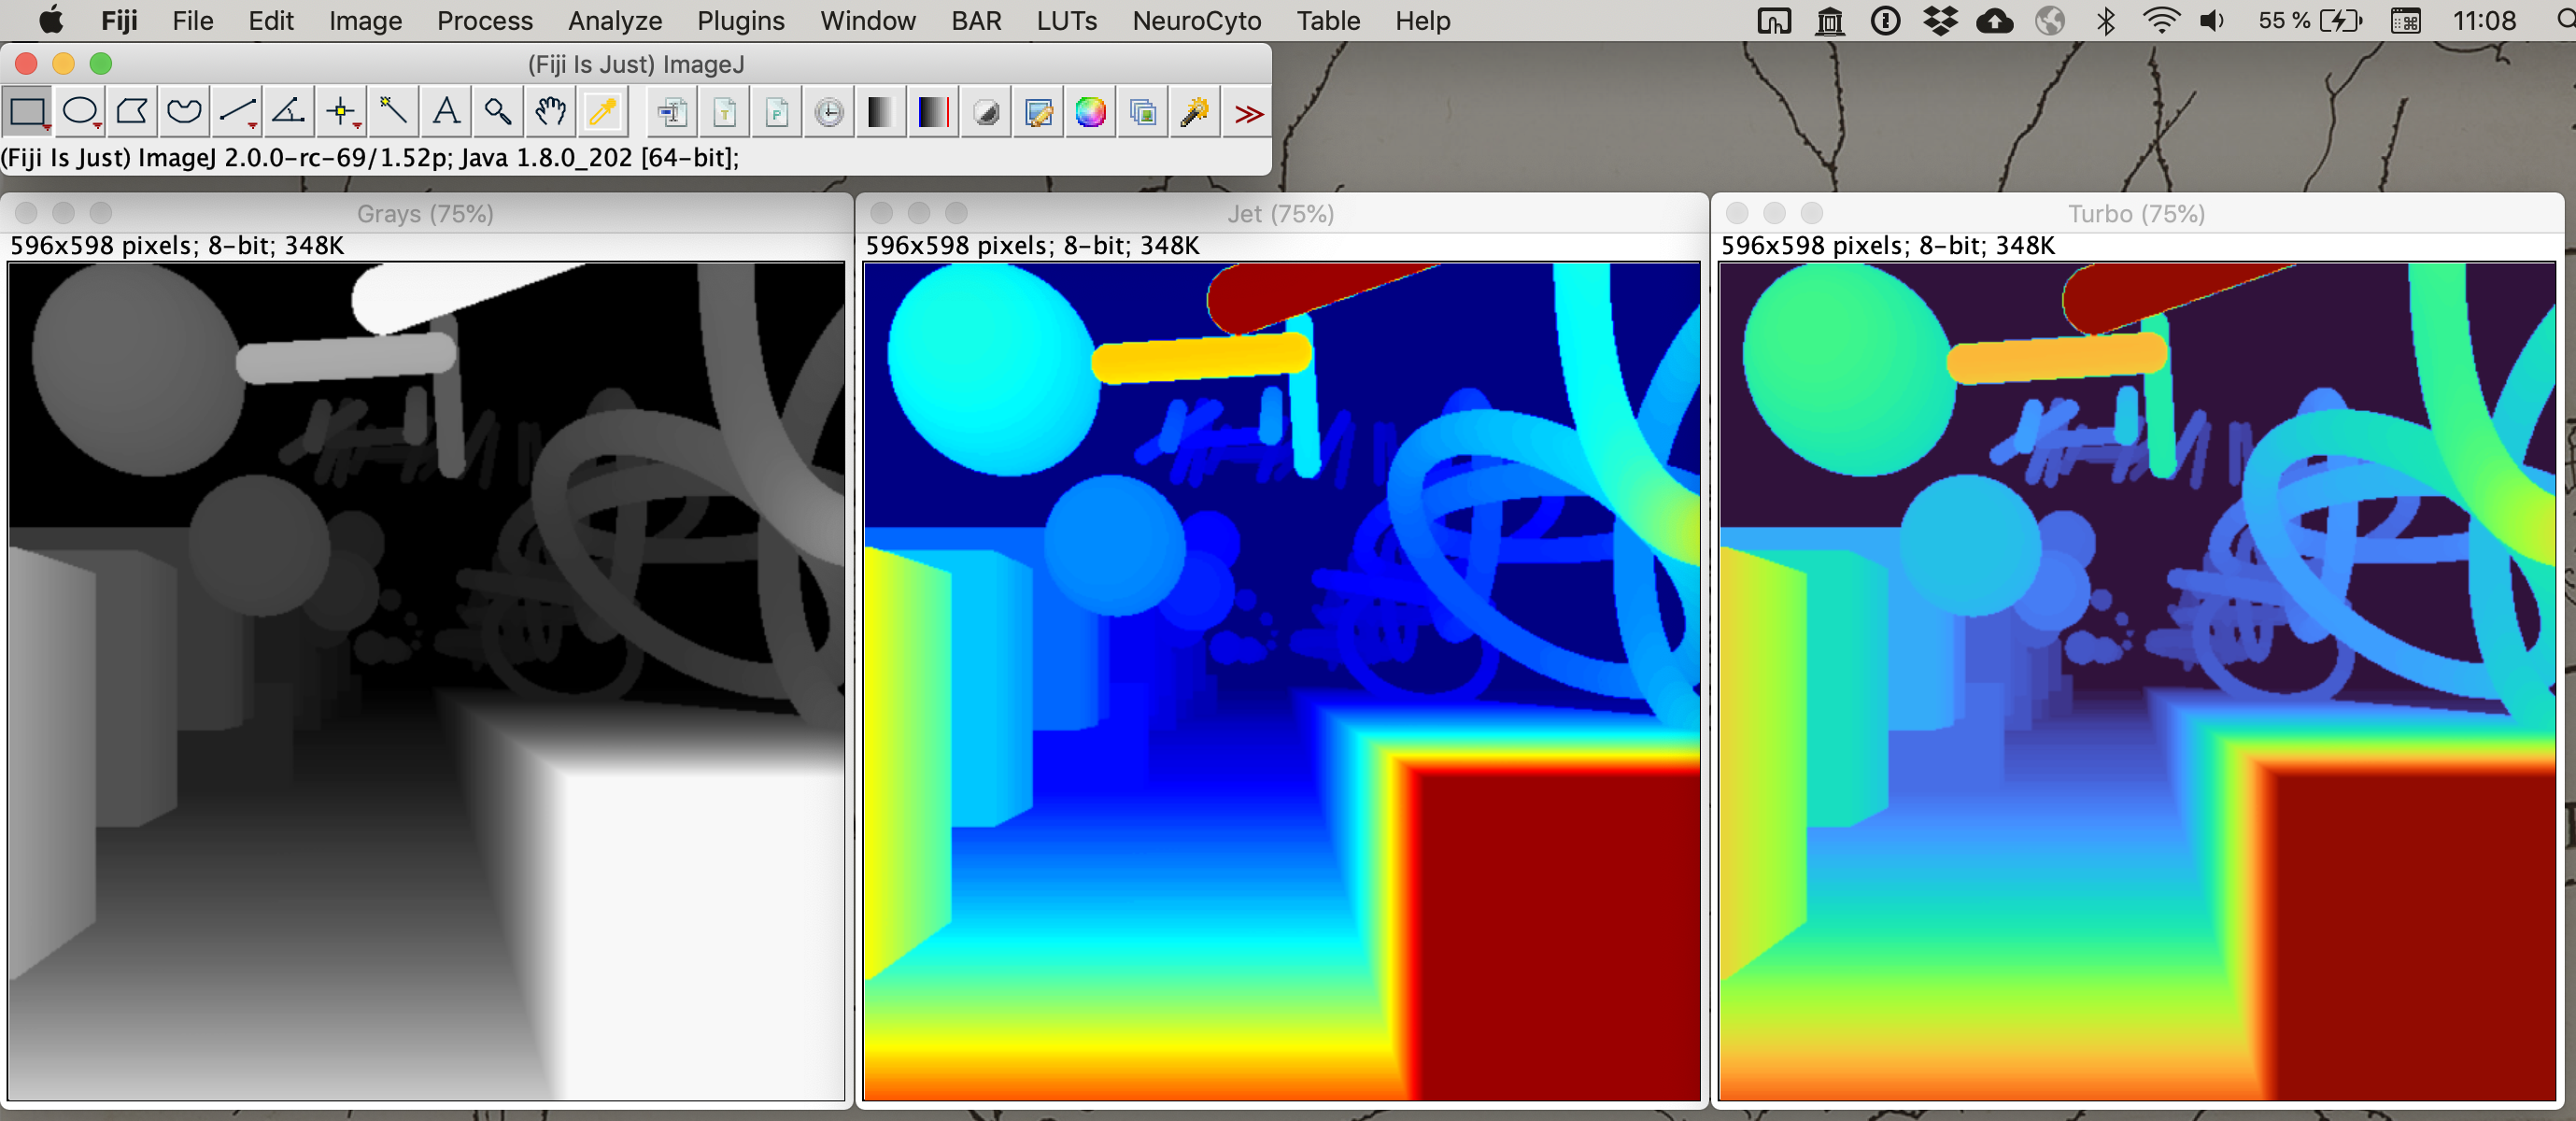Select the Polygon selection tool
Image resolution: width=2576 pixels, height=1121 pixels.
132,112
